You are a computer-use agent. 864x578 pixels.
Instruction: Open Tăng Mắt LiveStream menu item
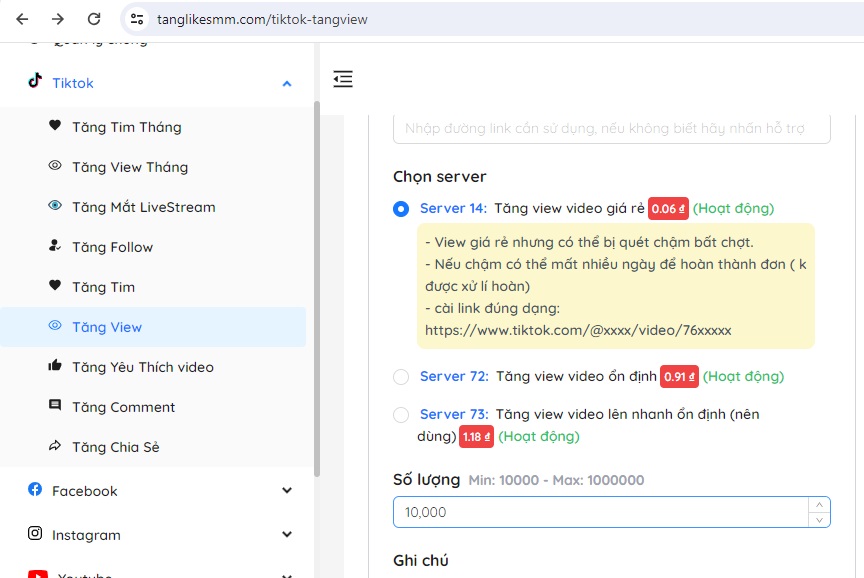[x=144, y=207]
